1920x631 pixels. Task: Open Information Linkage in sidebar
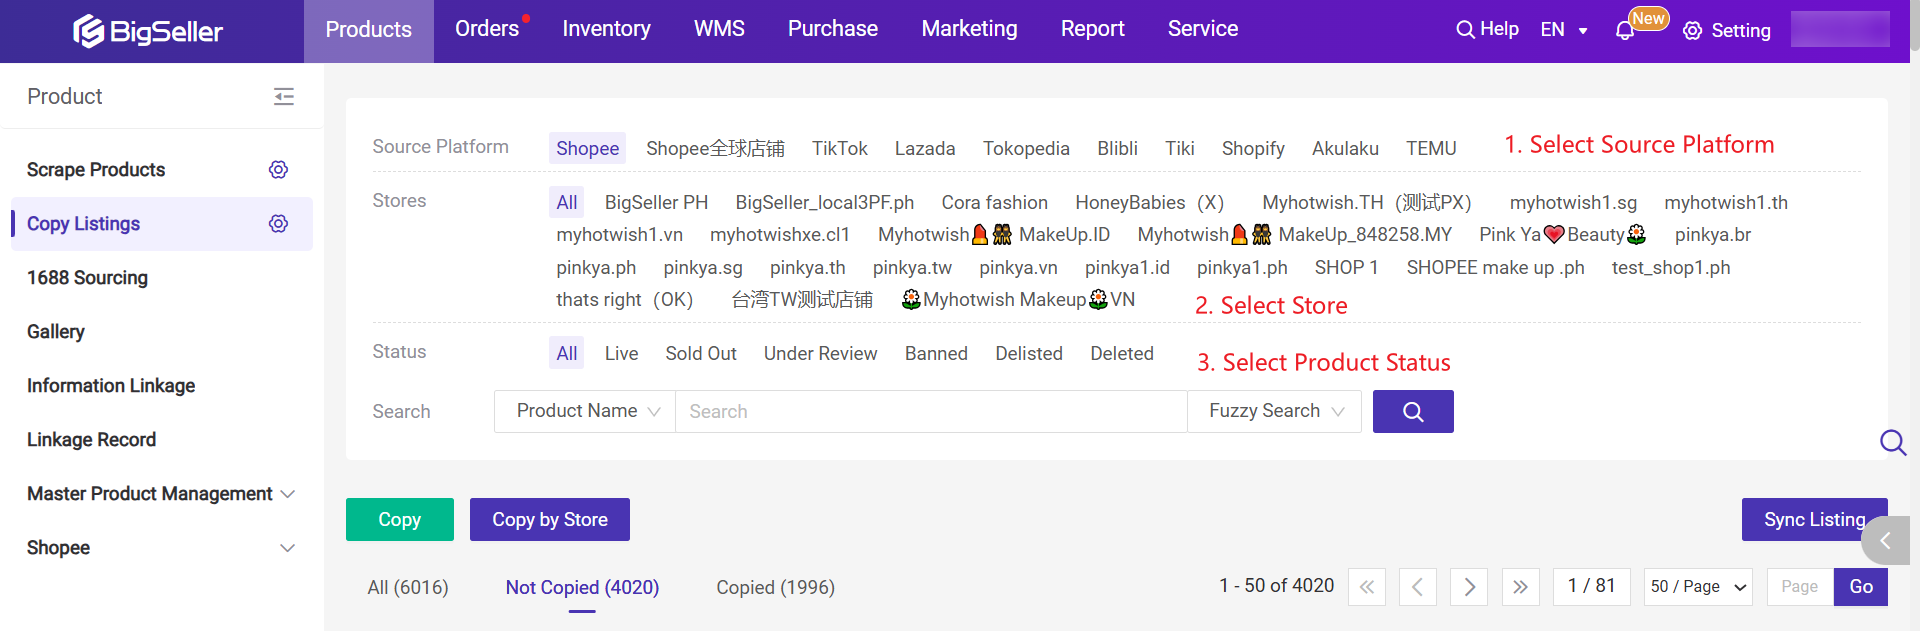(111, 386)
